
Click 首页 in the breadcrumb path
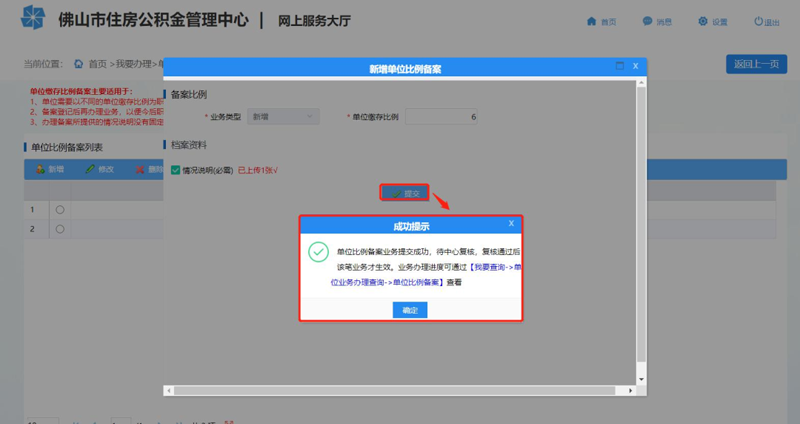click(x=96, y=64)
